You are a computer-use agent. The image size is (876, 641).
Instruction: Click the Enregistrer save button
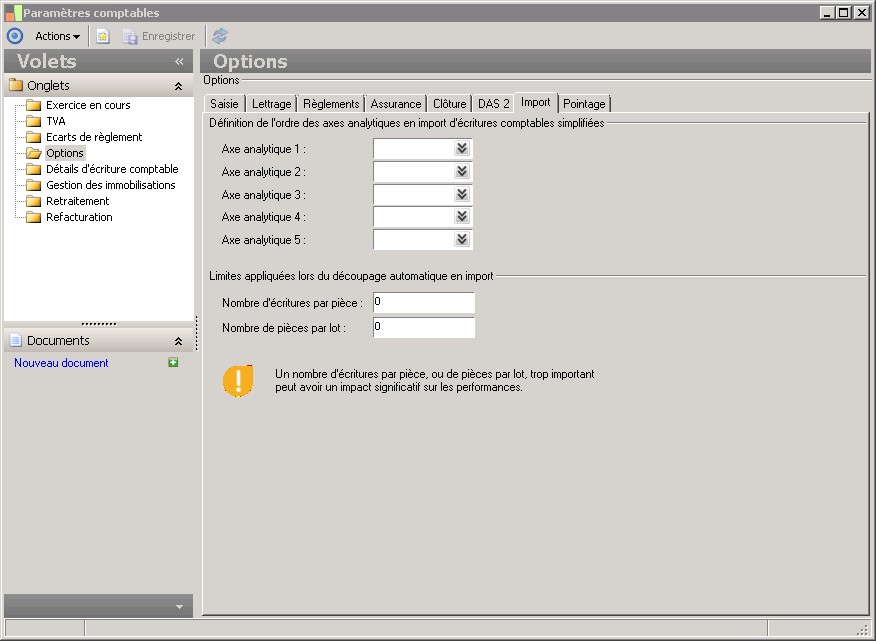pos(159,36)
